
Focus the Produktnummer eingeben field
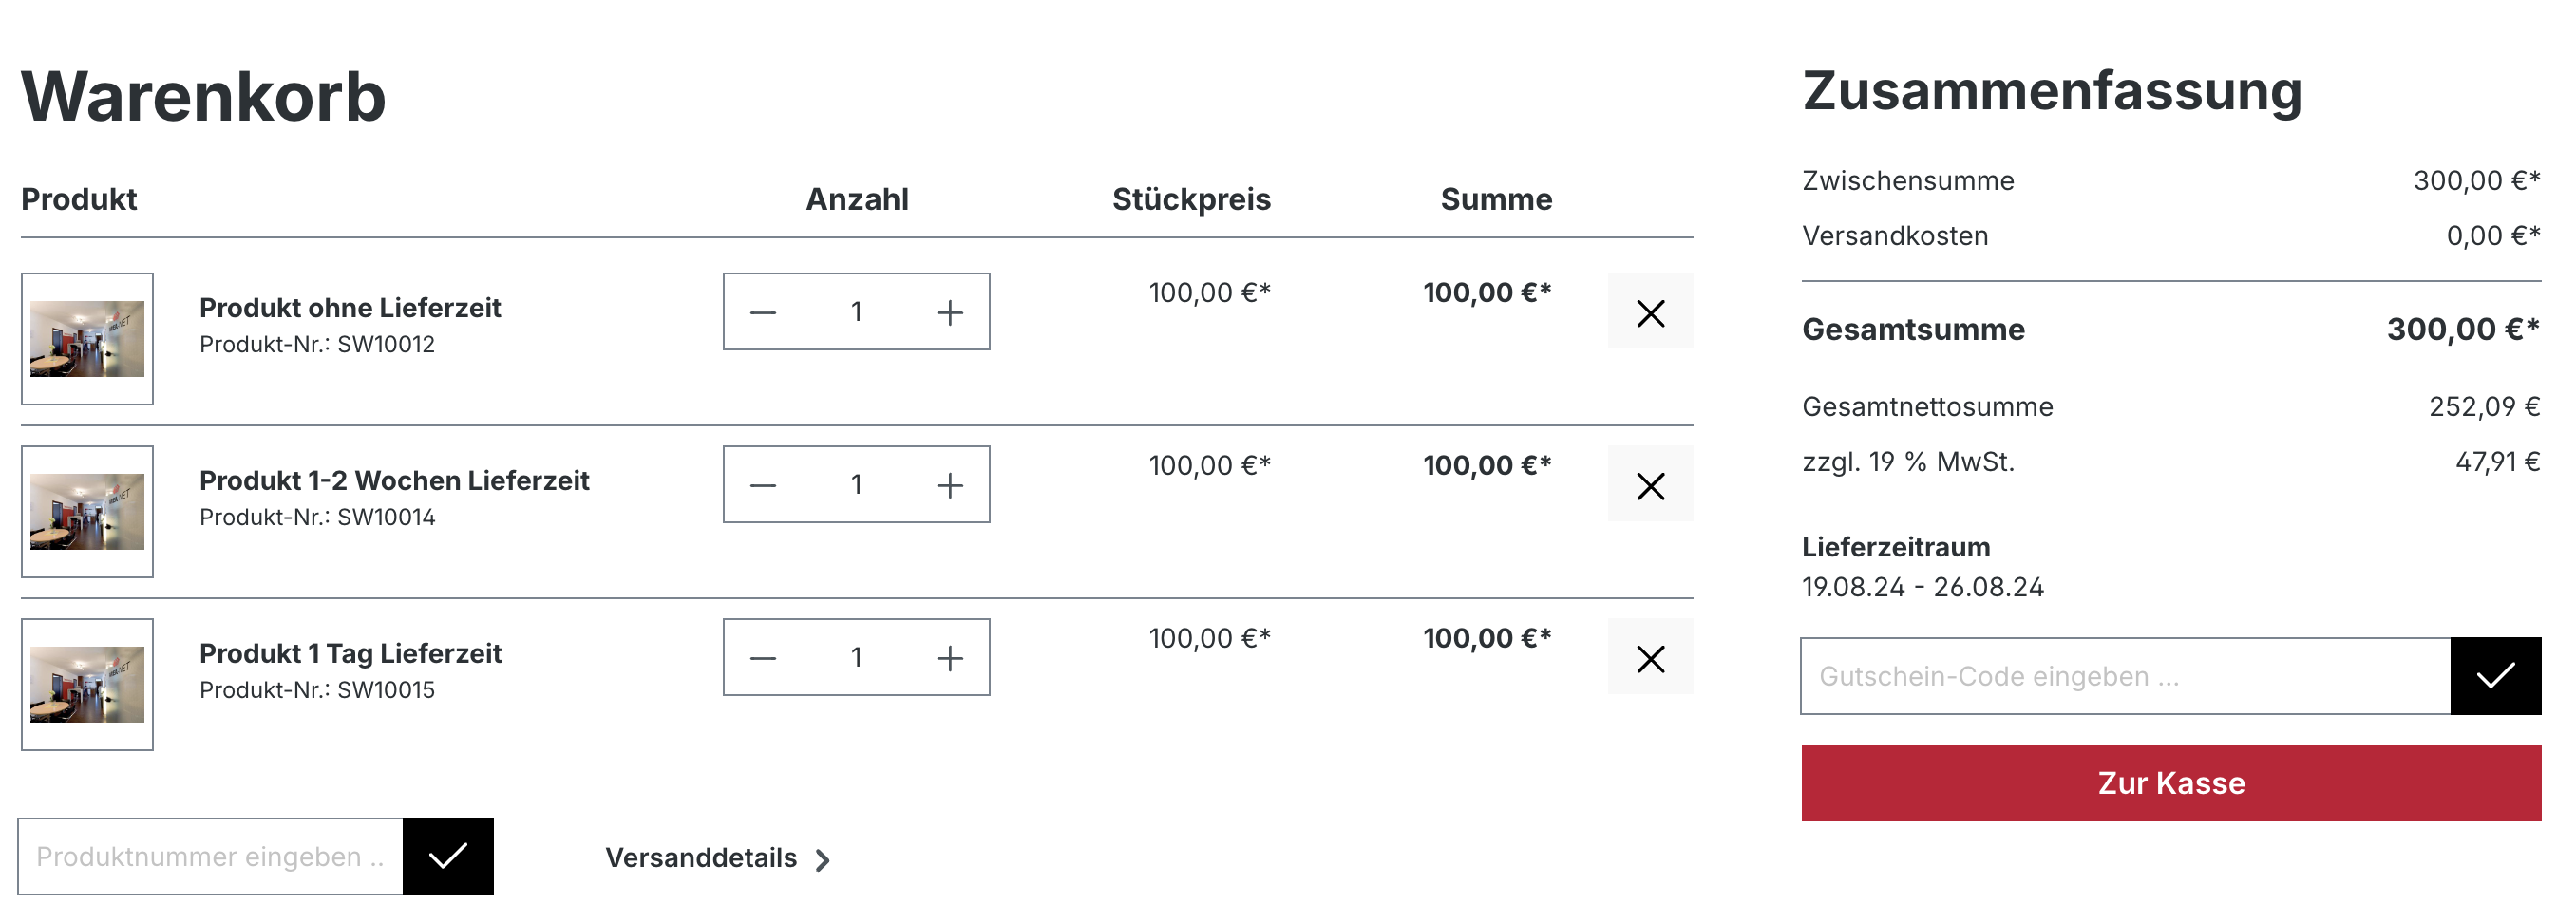coord(211,856)
